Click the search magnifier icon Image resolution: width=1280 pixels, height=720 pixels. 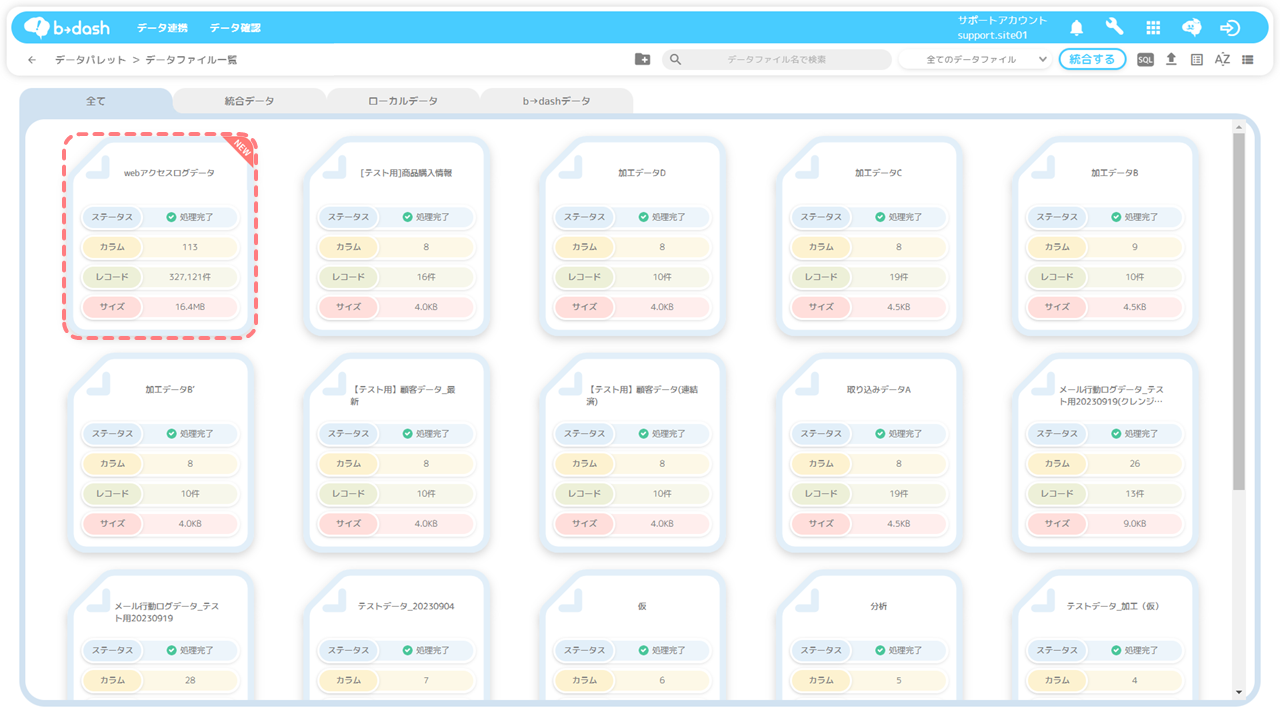(676, 60)
